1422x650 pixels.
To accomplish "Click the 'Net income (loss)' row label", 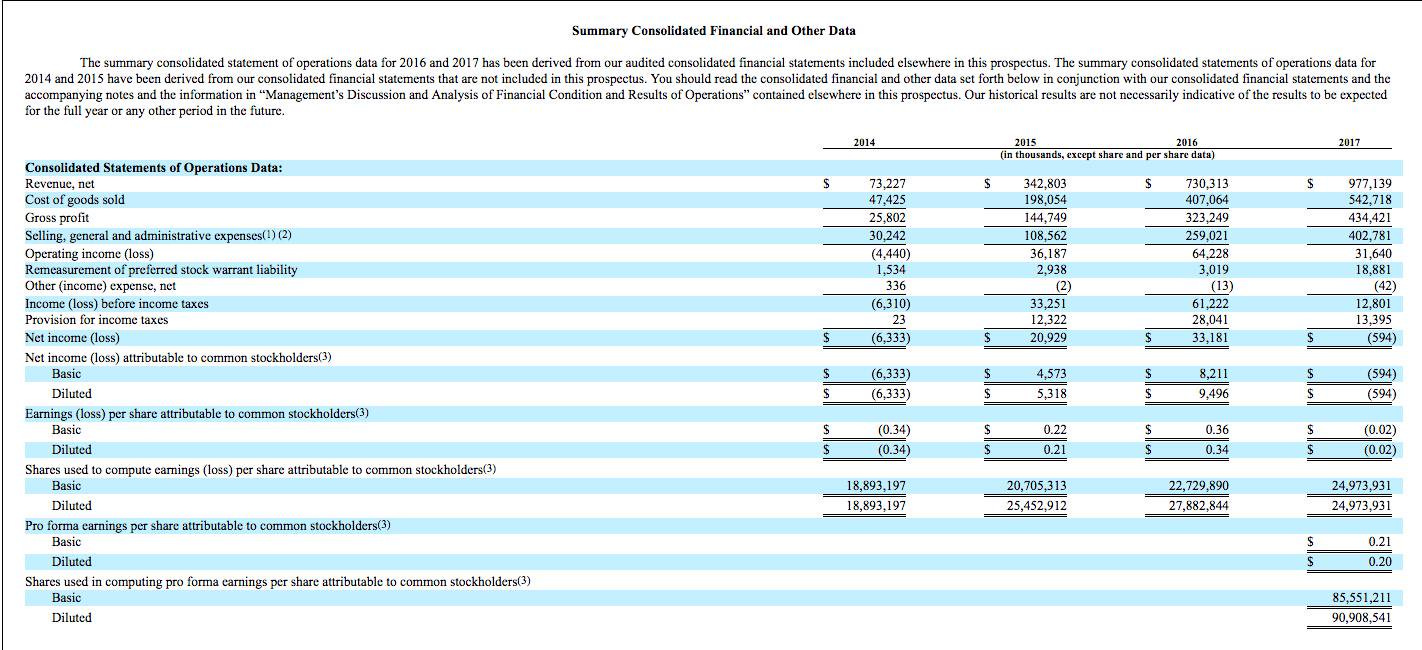I will pos(72,338).
